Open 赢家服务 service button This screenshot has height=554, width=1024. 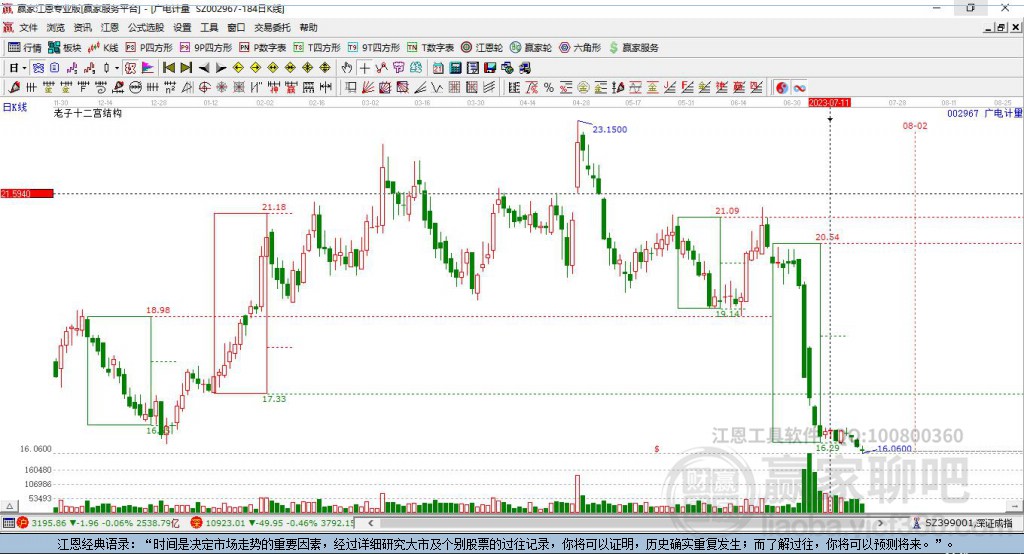(633, 48)
